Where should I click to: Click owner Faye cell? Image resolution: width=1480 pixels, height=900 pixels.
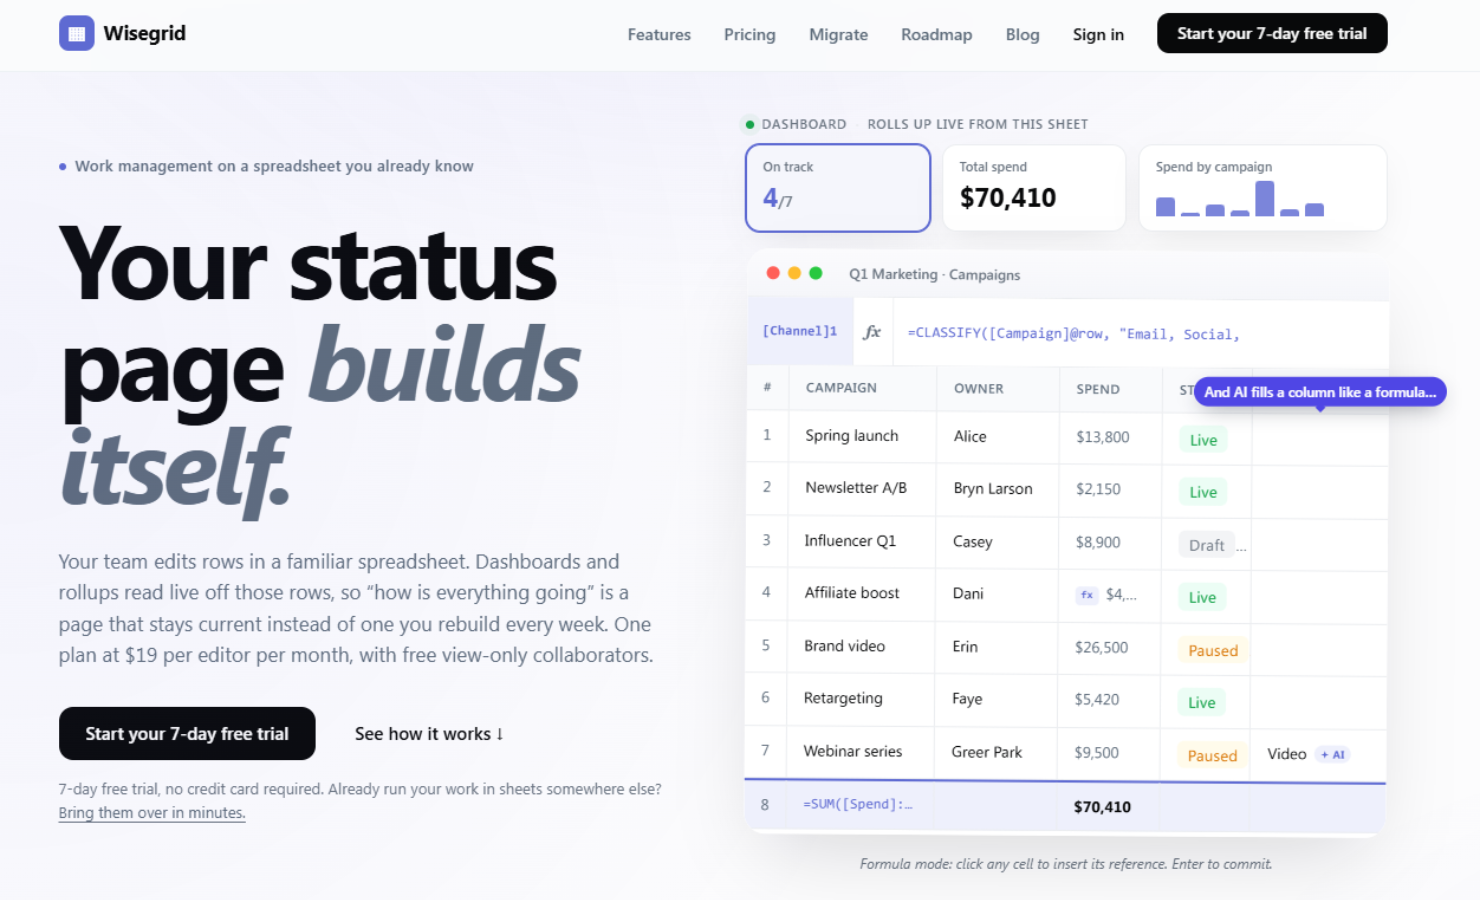[997, 699]
